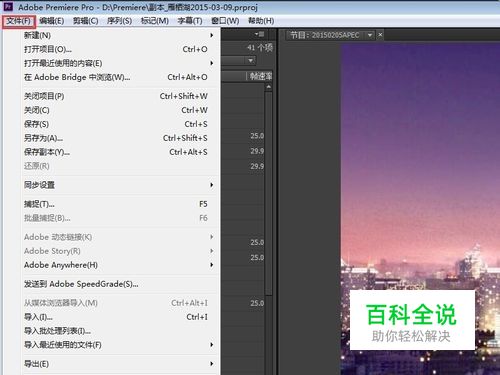Open the 文件(F) menu
The width and height of the screenshot is (500, 375).
click(19, 21)
